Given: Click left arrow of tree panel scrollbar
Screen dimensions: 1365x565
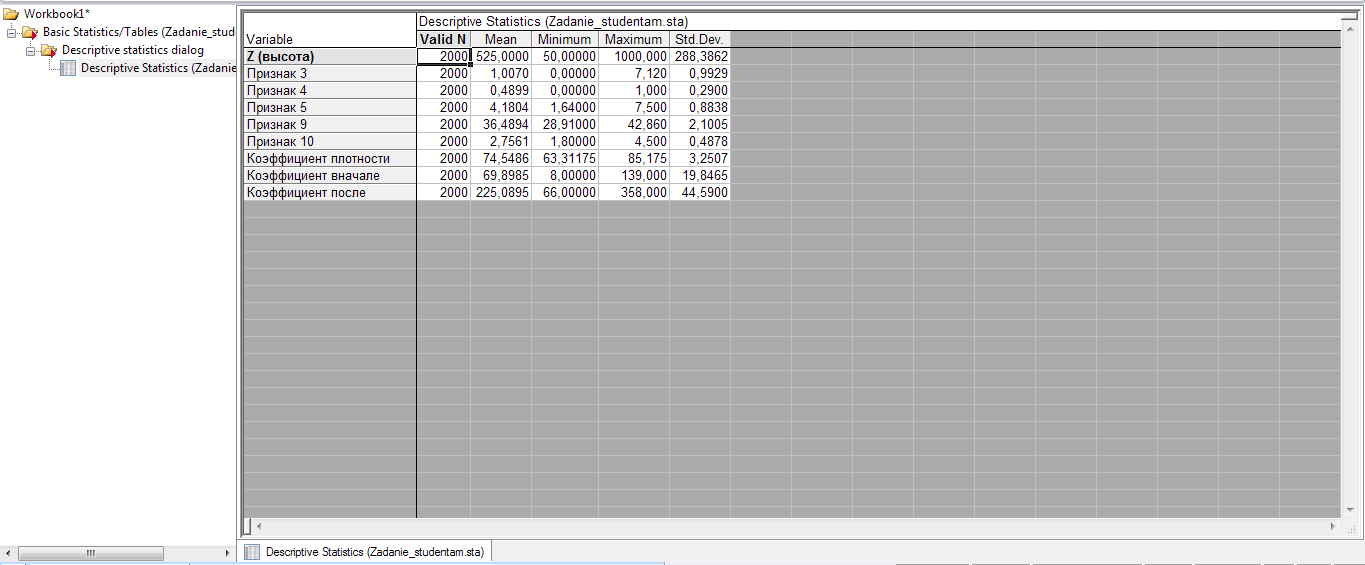Looking at the screenshot, I should point(9,553).
